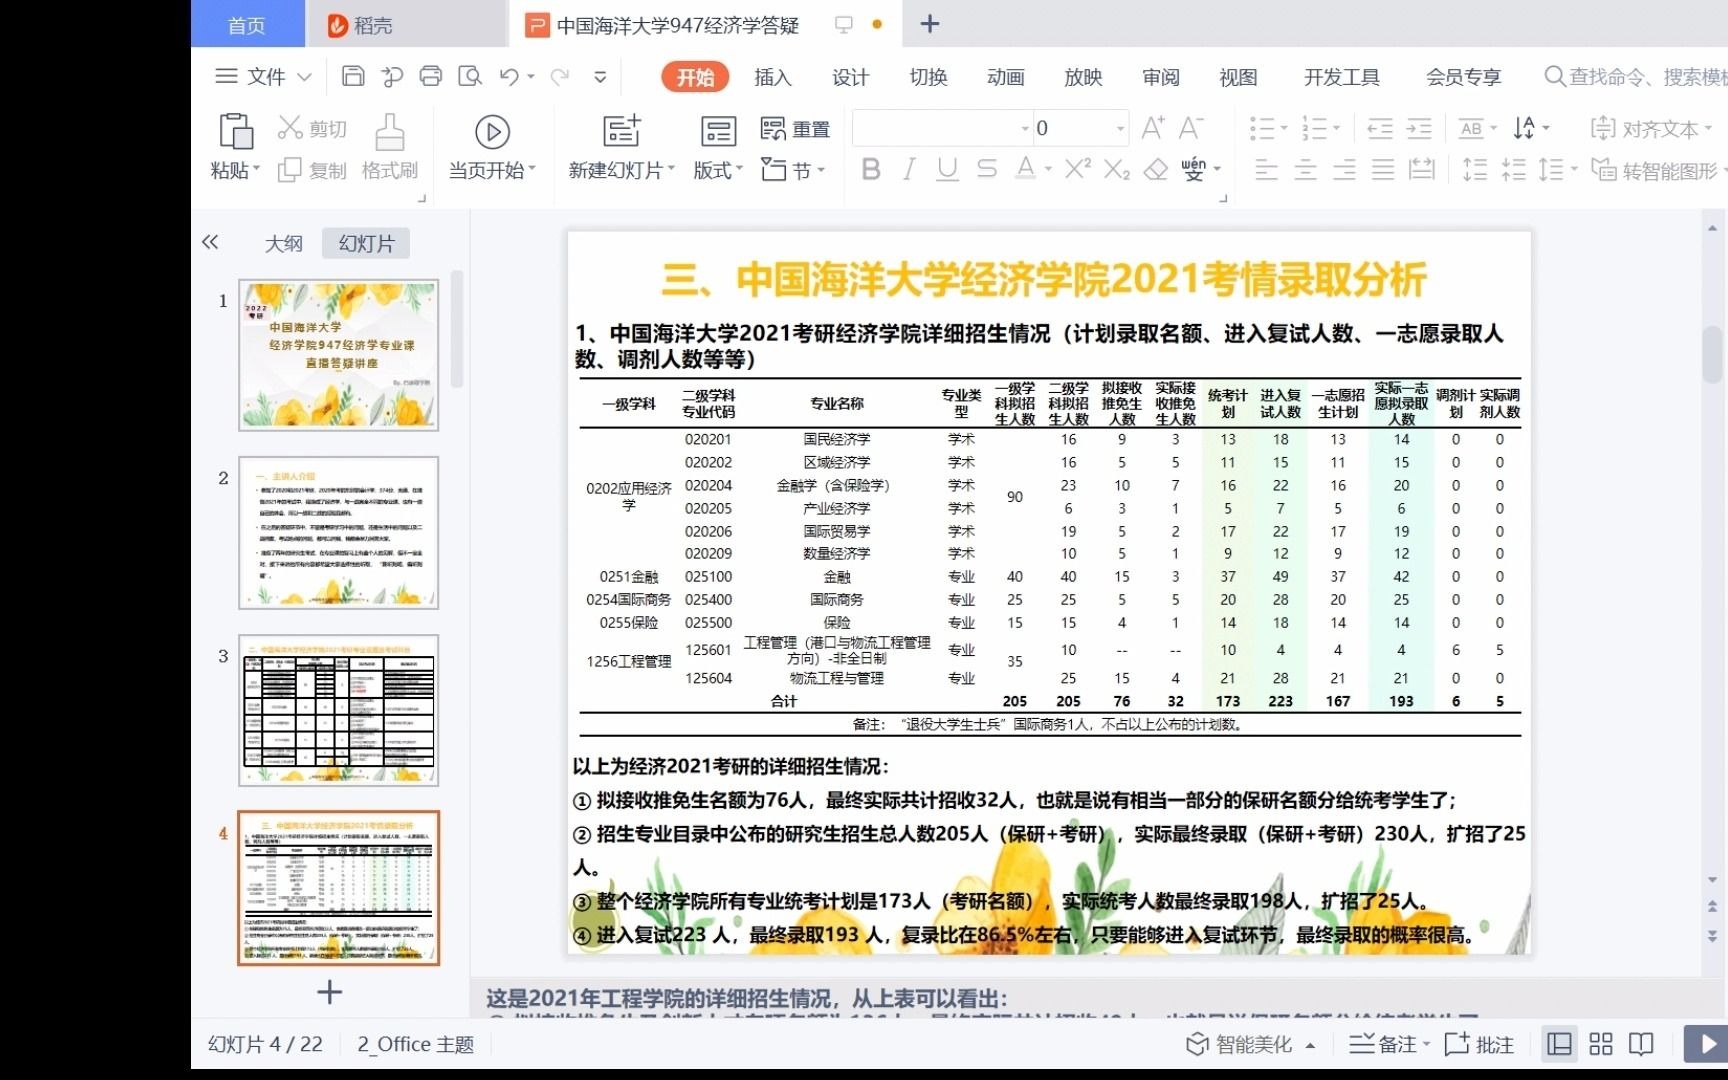Toggle Underline formatting
The width and height of the screenshot is (1728, 1080).
click(x=947, y=169)
